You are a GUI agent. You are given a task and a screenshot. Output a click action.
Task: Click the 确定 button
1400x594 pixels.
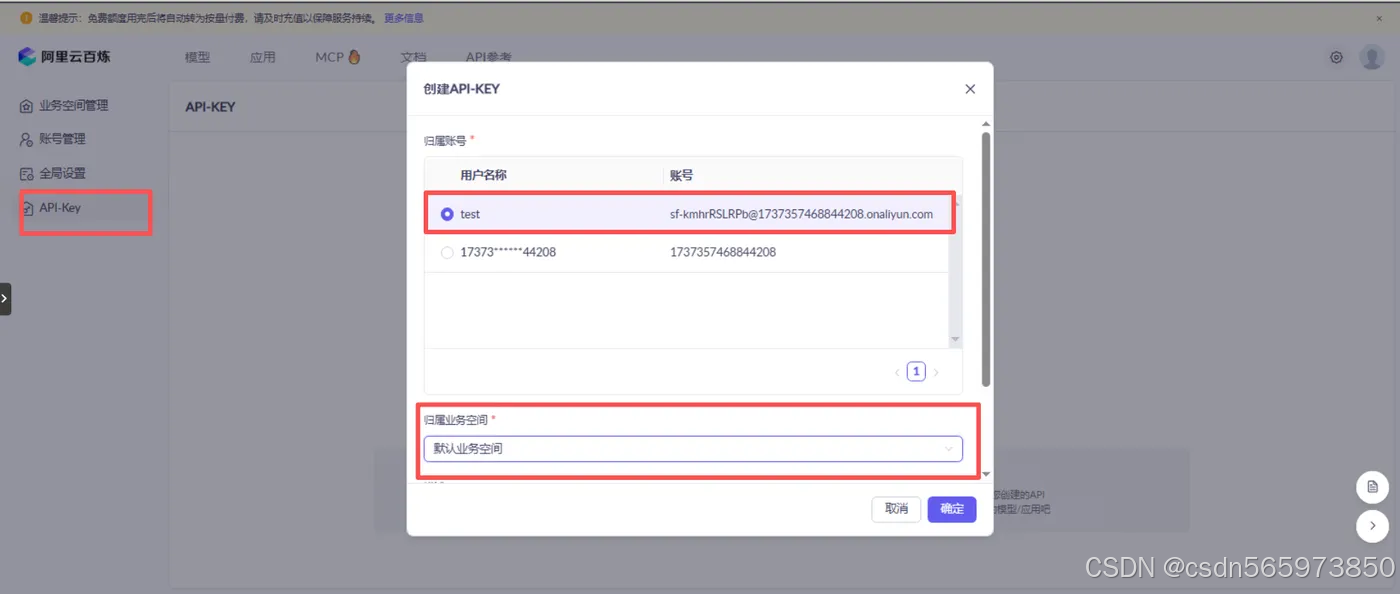tap(952, 509)
